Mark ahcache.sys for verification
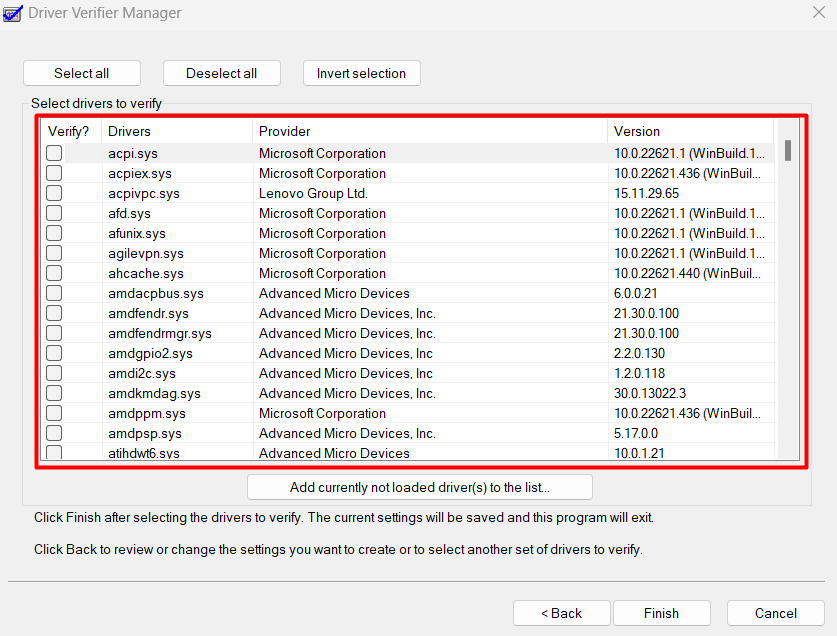 (x=54, y=273)
